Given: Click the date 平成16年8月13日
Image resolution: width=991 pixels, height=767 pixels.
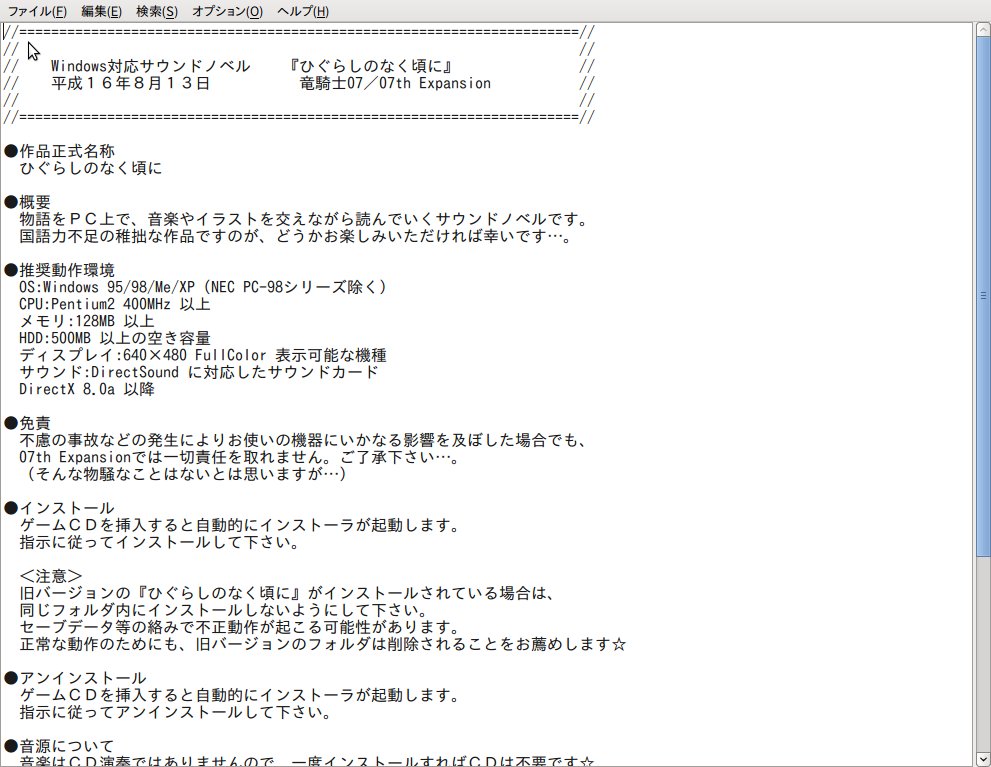Looking at the screenshot, I should coord(130,83).
